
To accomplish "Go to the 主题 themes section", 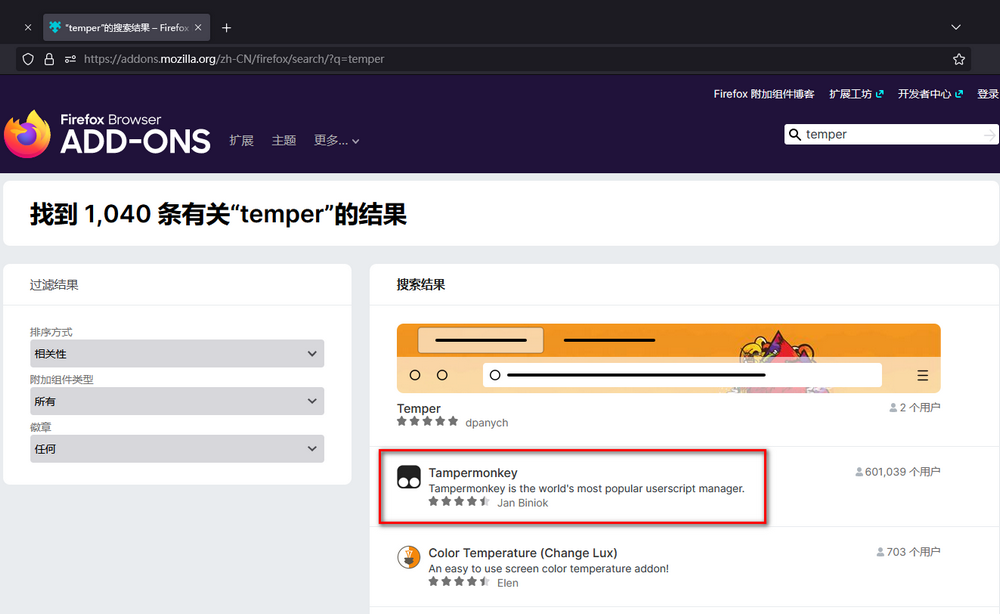I will click(x=284, y=141).
